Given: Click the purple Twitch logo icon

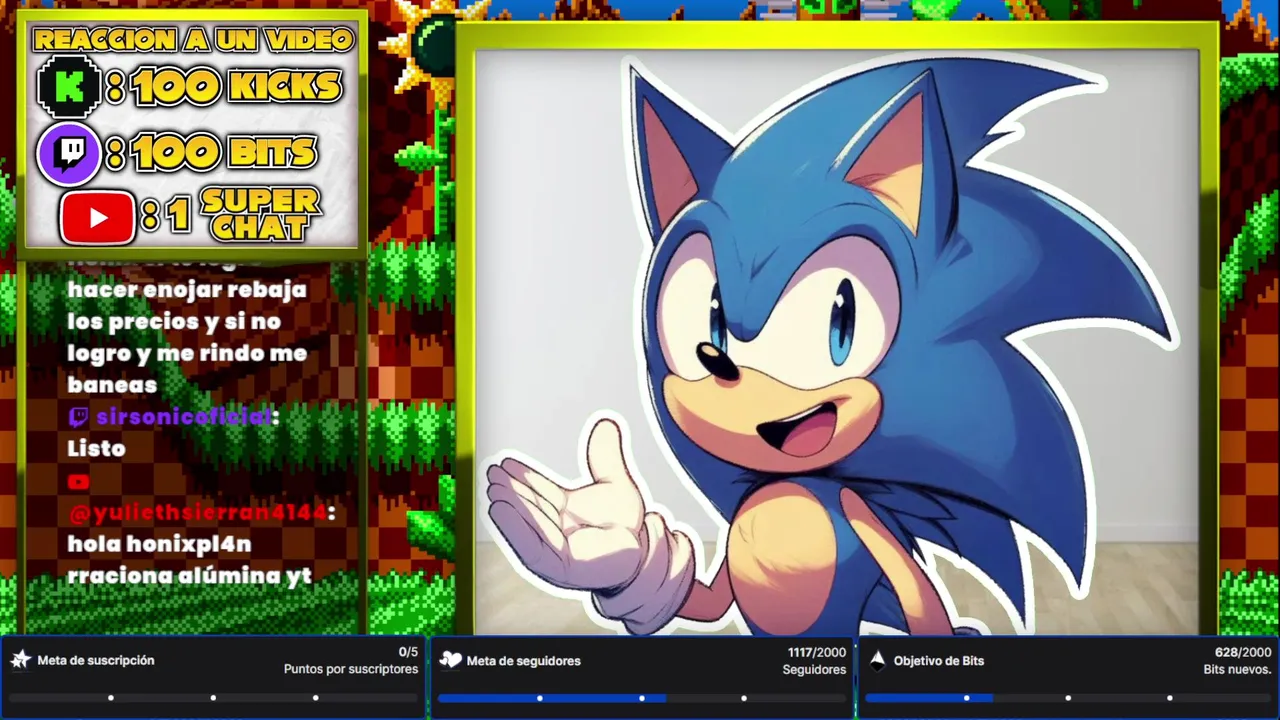Looking at the screenshot, I should tap(69, 154).
